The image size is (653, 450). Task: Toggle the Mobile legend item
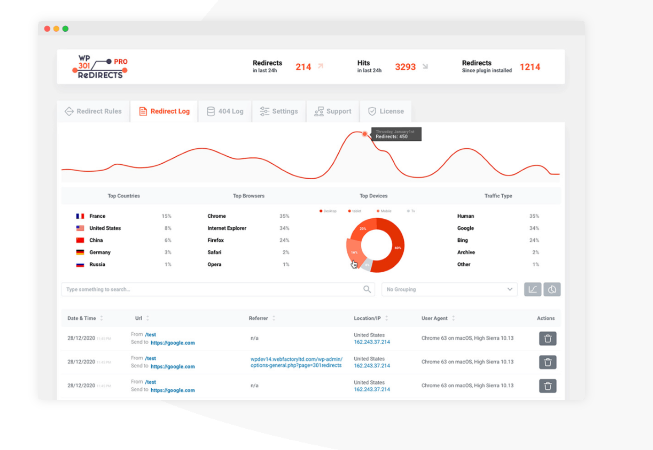pyautogui.click(x=384, y=211)
